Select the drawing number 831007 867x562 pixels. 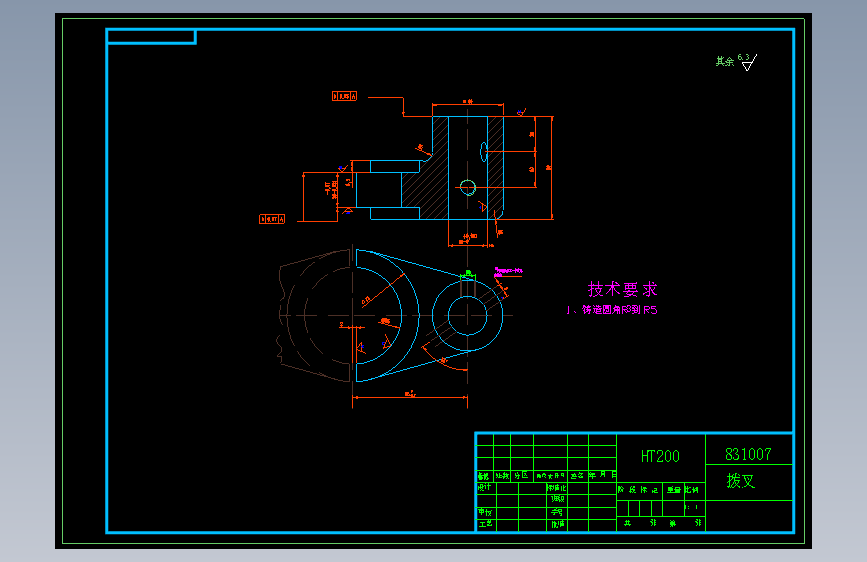748,455
